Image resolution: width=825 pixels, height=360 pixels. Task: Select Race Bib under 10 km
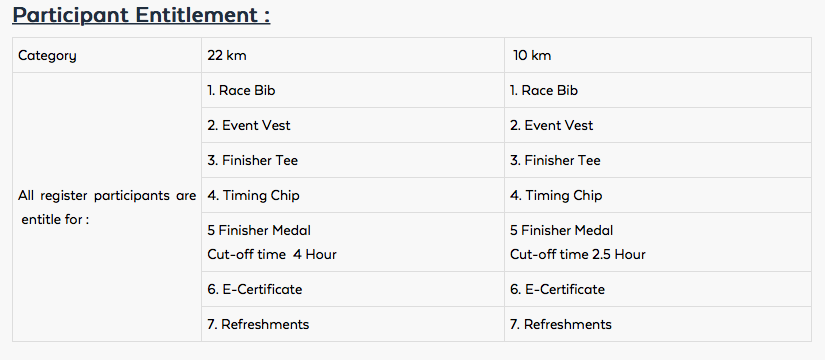[544, 91]
